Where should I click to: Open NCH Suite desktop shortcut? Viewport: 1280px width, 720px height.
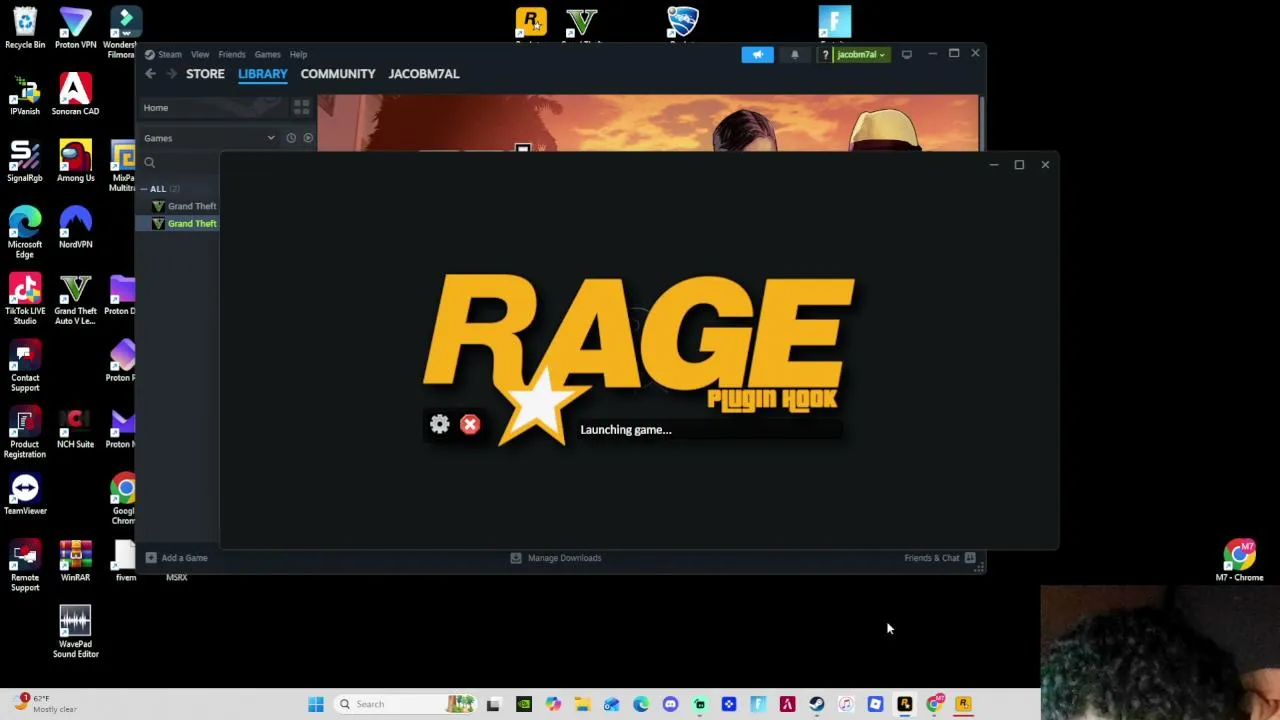pos(75,429)
